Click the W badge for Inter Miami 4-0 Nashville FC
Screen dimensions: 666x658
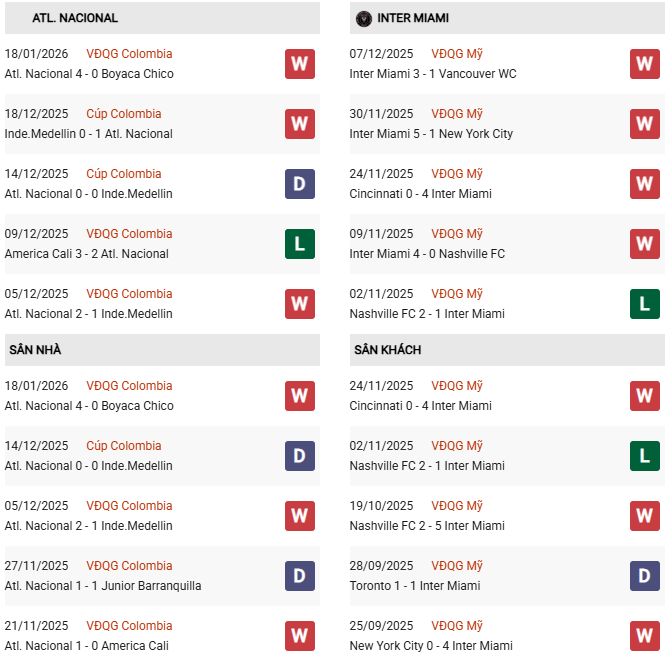pos(644,244)
